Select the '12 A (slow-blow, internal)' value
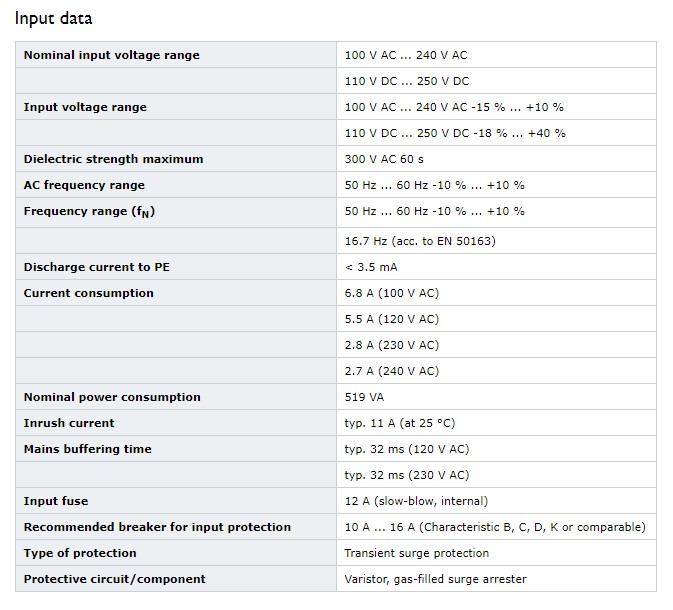This screenshot has height=610, width=673. (416, 501)
